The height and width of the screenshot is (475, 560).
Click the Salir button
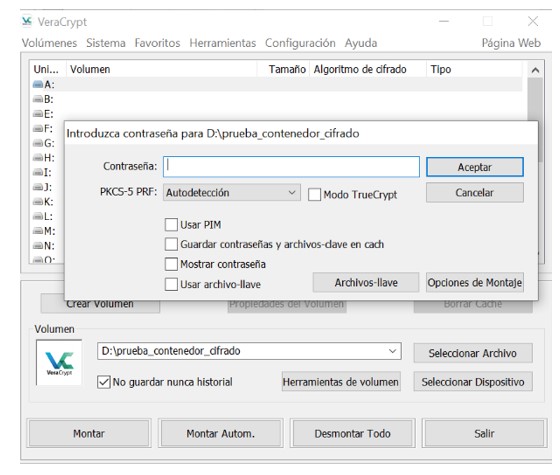484,434
